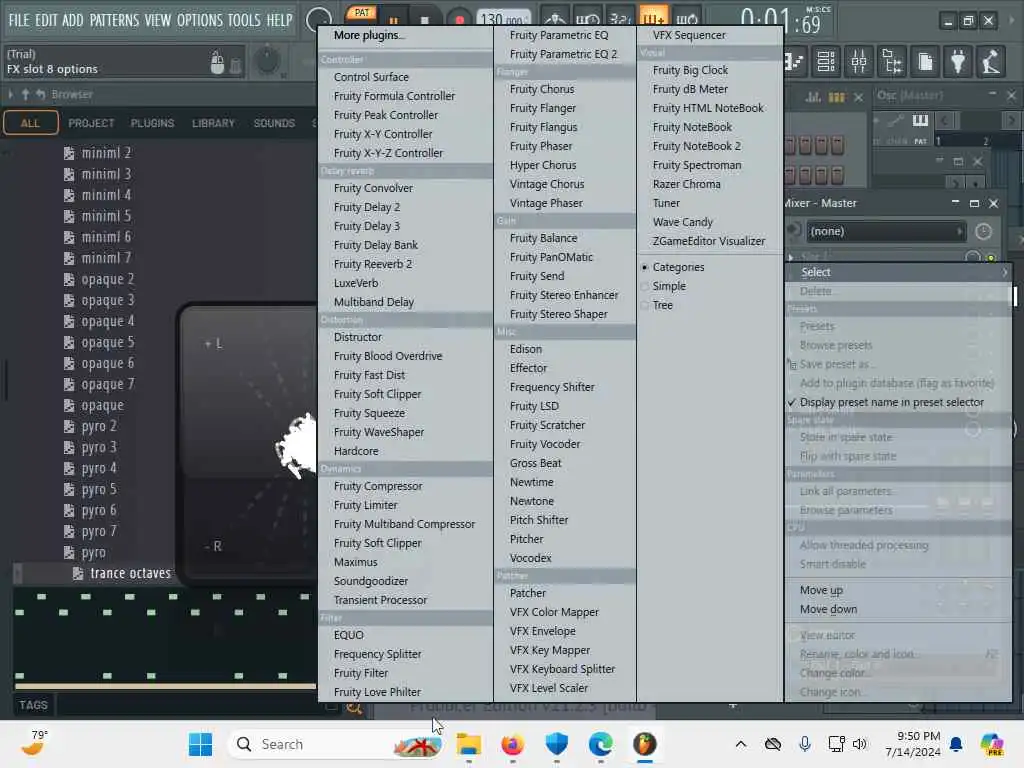Image resolution: width=1024 pixels, height=768 pixels.
Task: Click the Windows taskbar Search box
Action: click(x=334, y=744)
